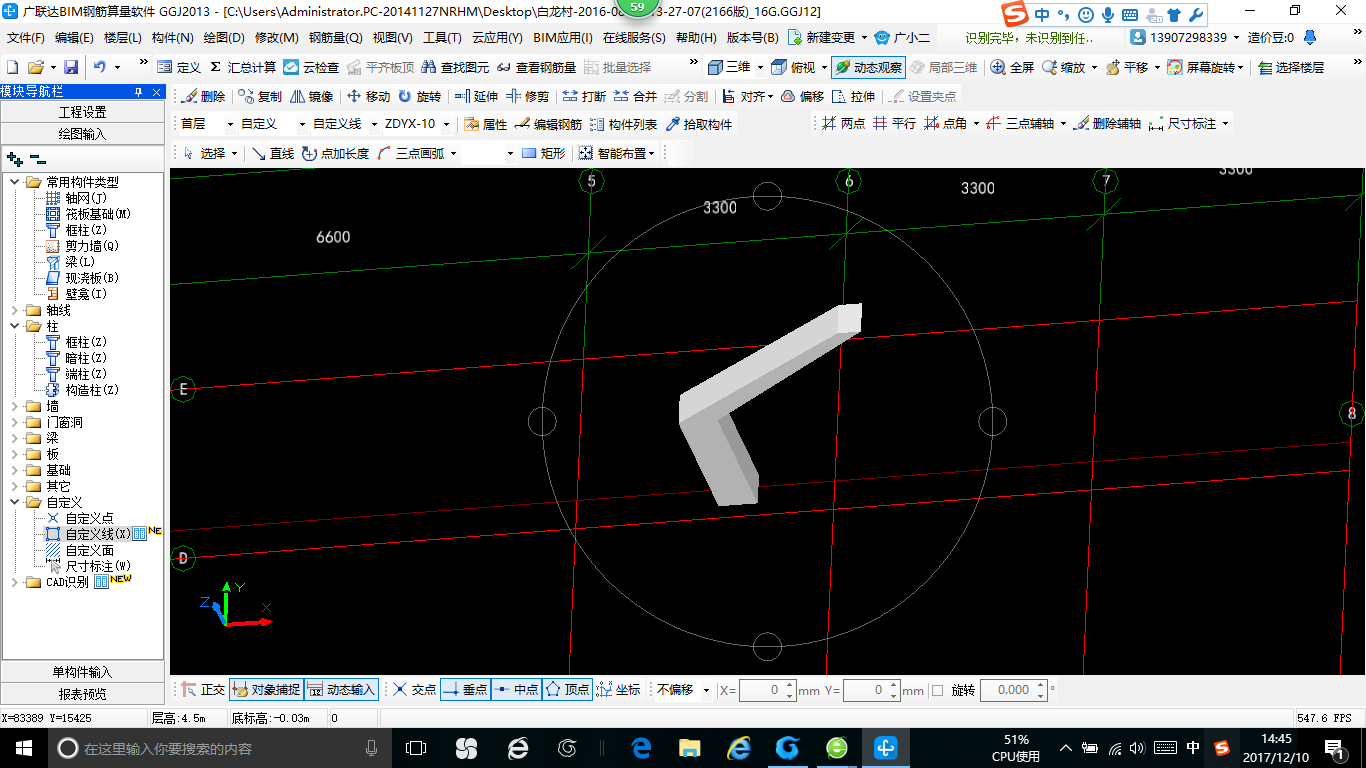
Task: Enable the 旋转 rotation checkbox
Action: [x=937, y=690]
